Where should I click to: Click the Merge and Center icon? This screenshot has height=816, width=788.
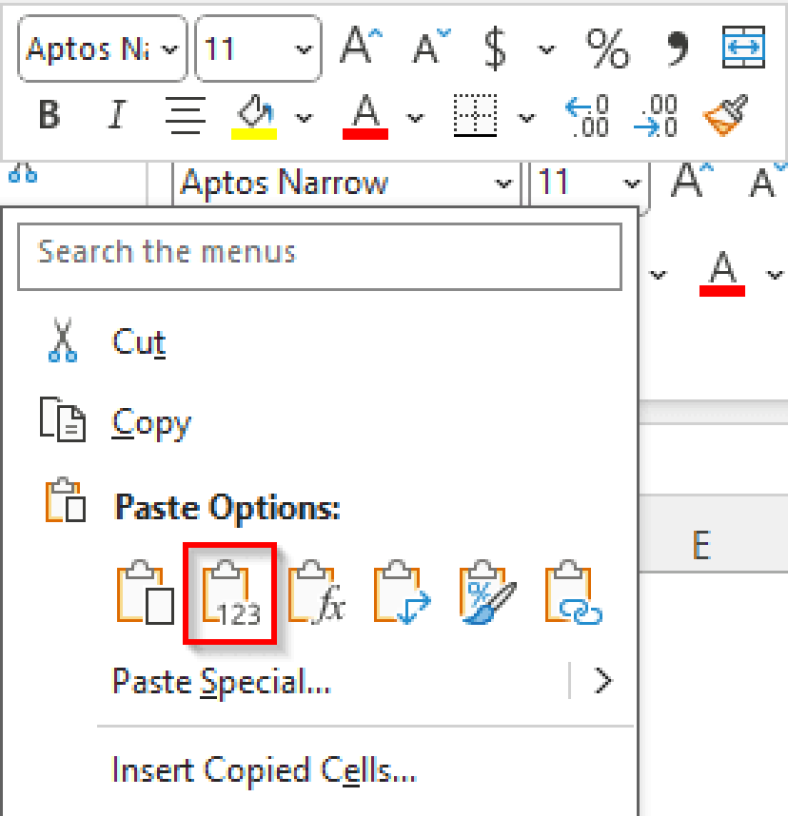coord(743,48)
